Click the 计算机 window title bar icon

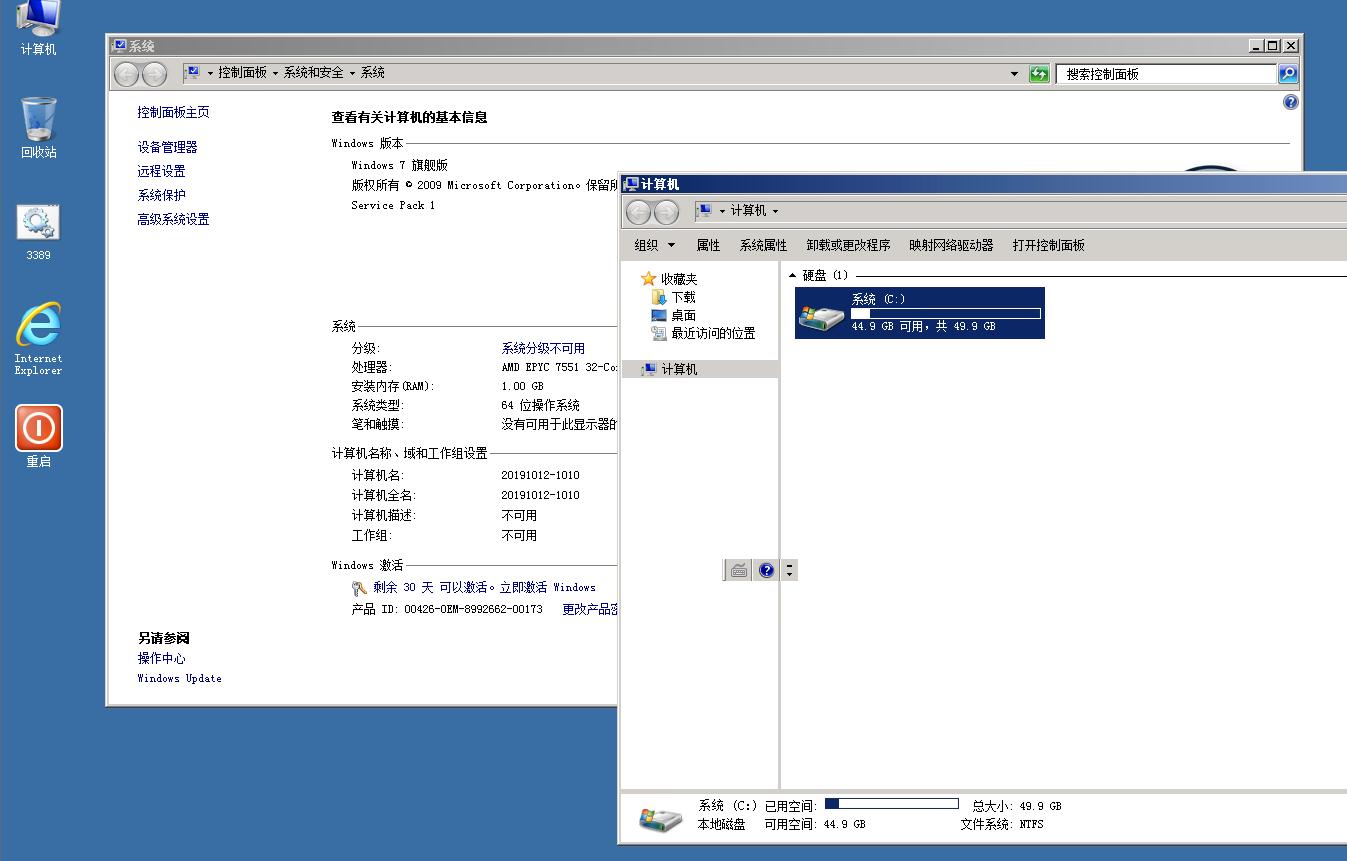pyautogui.click(x=631, y=184)
